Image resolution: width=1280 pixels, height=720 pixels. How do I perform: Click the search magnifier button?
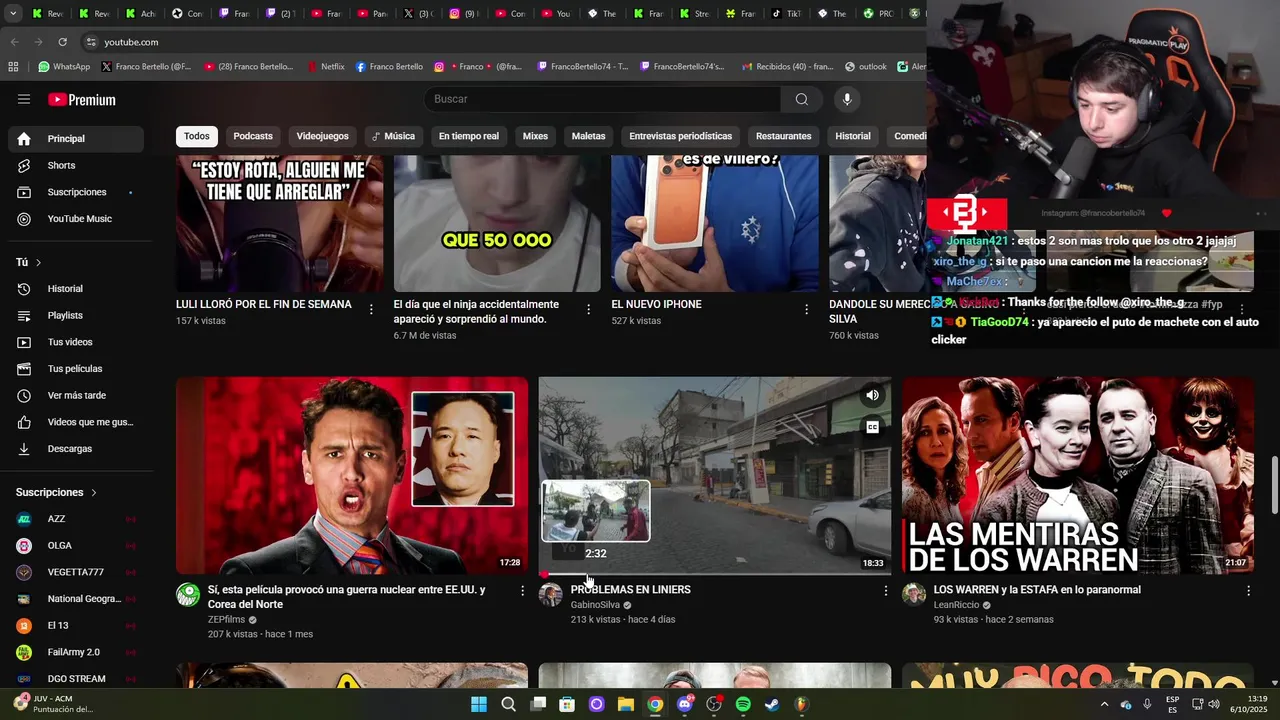pos(801,99)
